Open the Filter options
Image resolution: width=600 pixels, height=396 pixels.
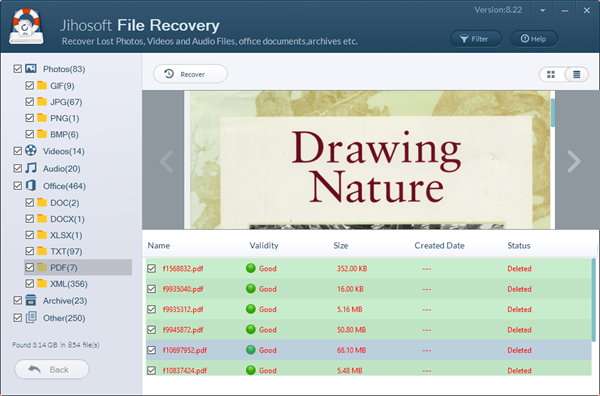point(476,39)
